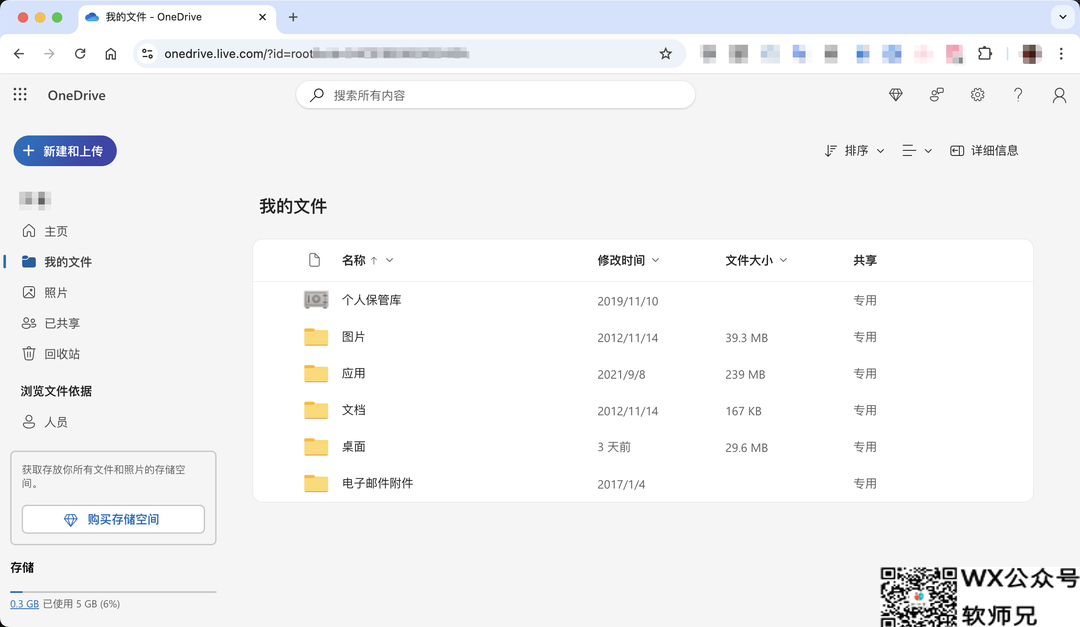The height and width of the screenshot is (627, 1080).
Task: Click the sharing activity icon in header
Action: 937,95
